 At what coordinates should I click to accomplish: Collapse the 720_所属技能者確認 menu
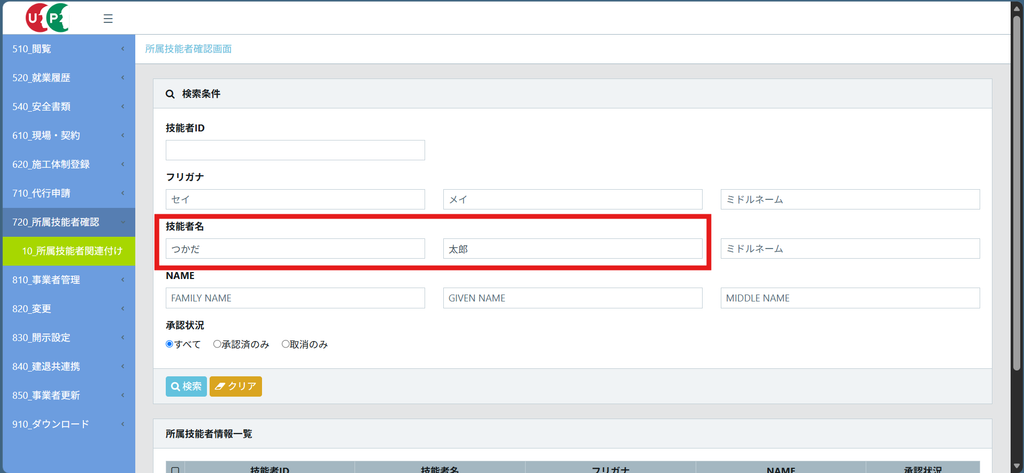(69, 222)
